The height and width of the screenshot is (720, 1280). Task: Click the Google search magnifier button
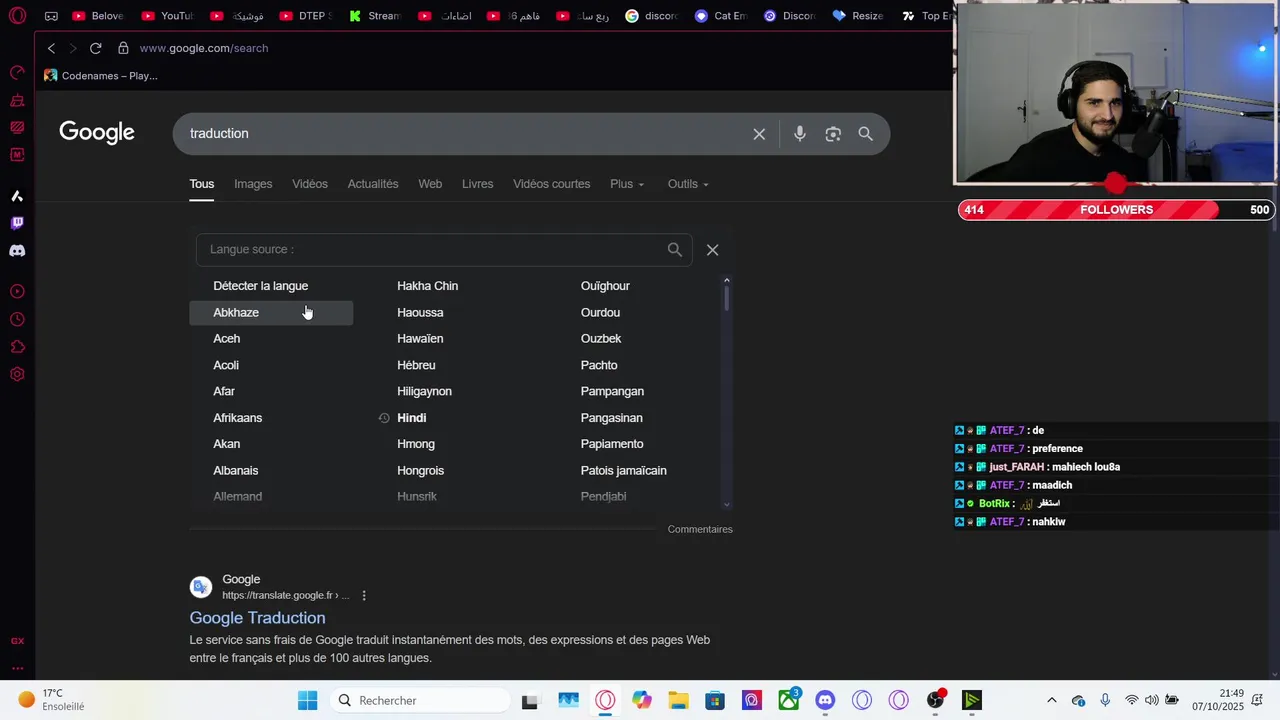pos(866,134)
